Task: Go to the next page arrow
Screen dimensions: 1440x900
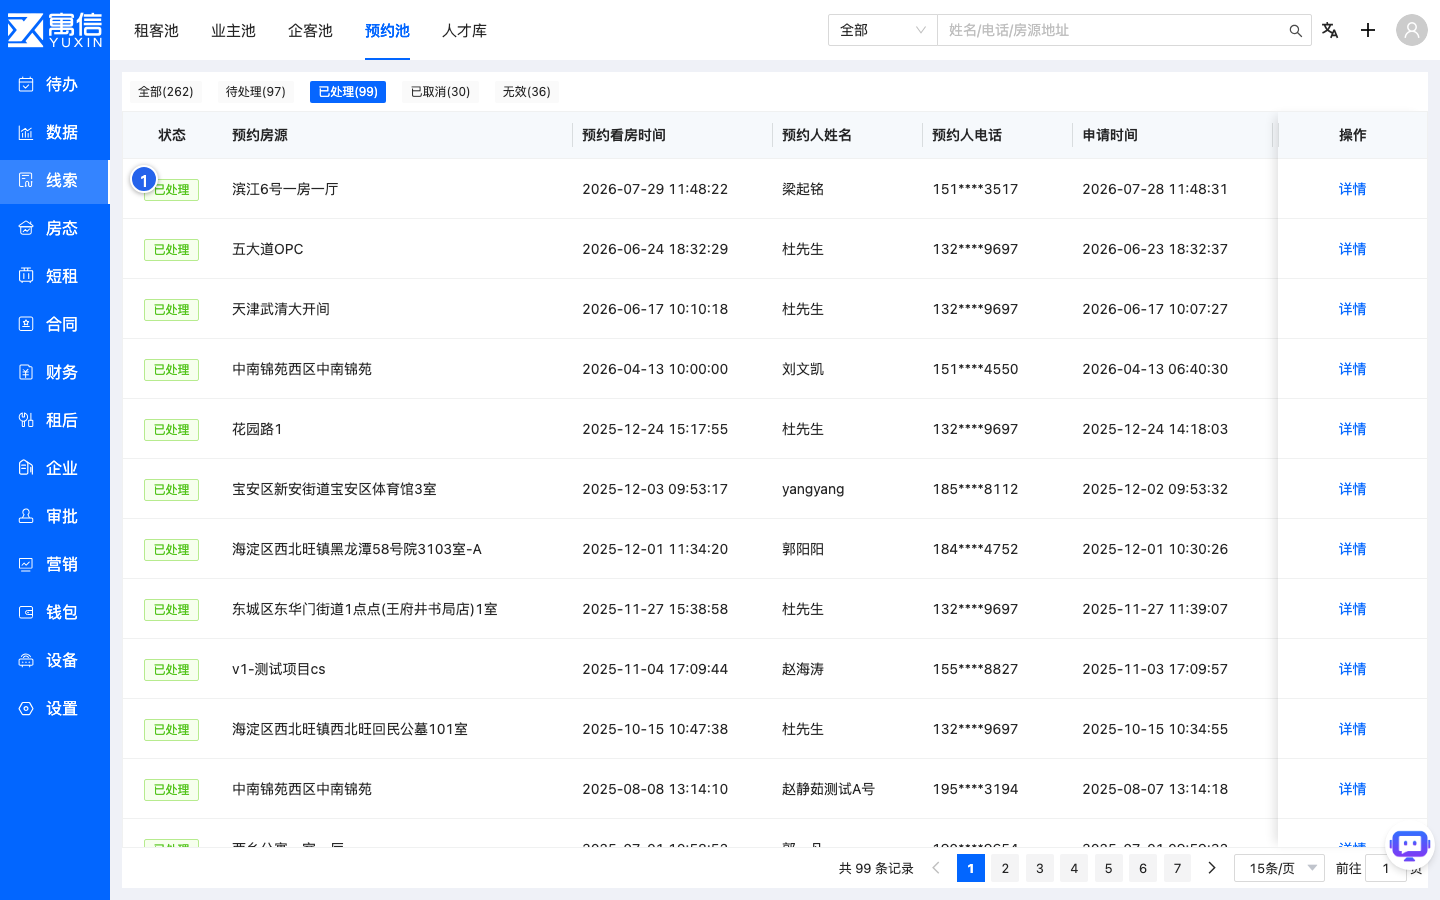Action: [x=1212, y=868]
